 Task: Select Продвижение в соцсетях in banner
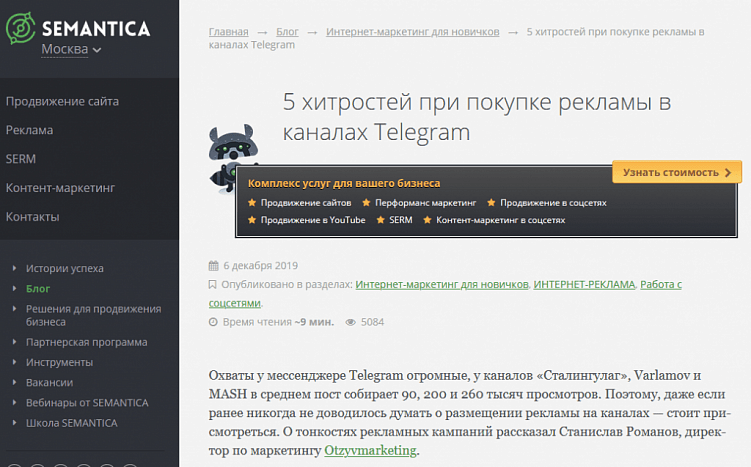pyautogui.click(x=553, y=203)
